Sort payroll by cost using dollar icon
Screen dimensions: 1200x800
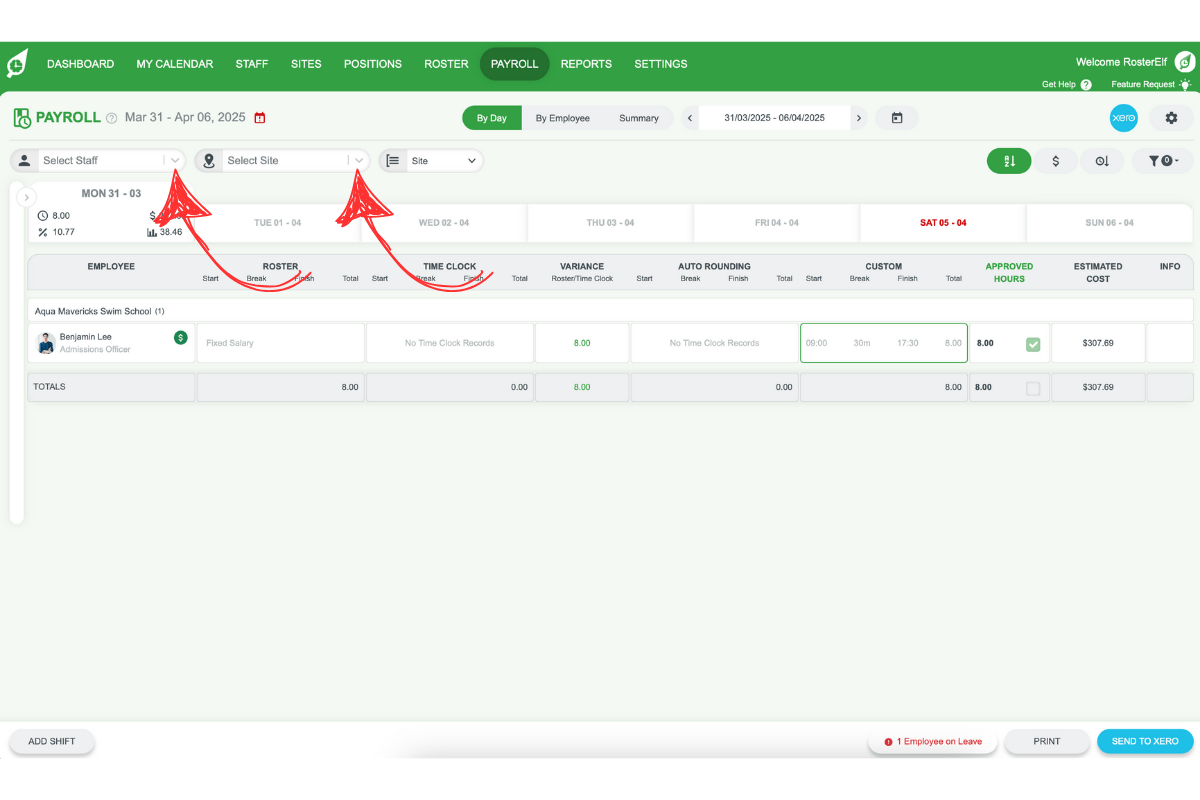tap(1055, 160)
